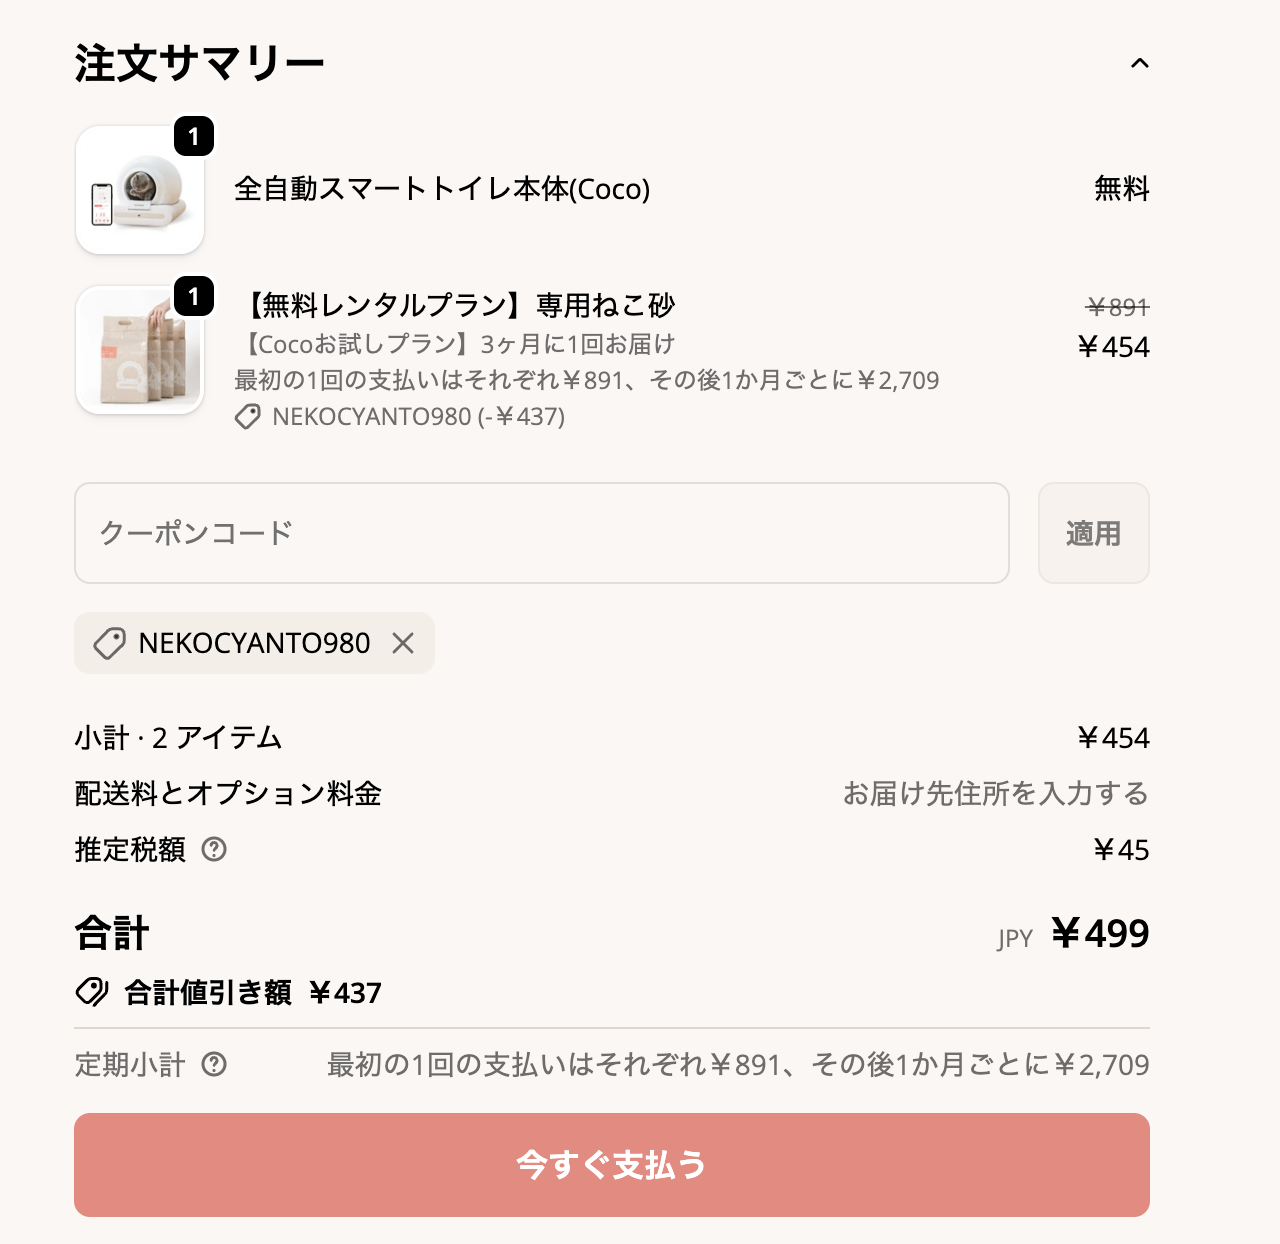Image resolution: width=1280 pixels, height=1244 pixels.
Task: Focus the クーポンコード input field
Action: [x=541, y=533]
